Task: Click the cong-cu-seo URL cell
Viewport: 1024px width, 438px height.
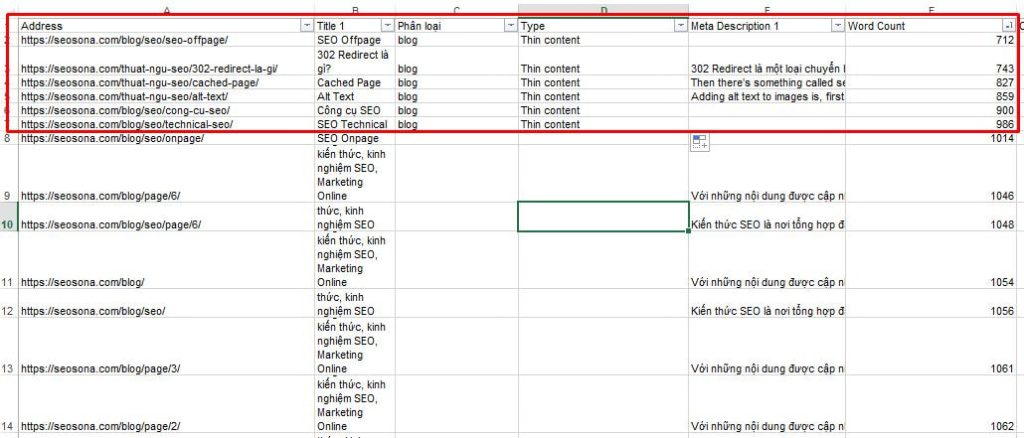Action: pos(166,110)
